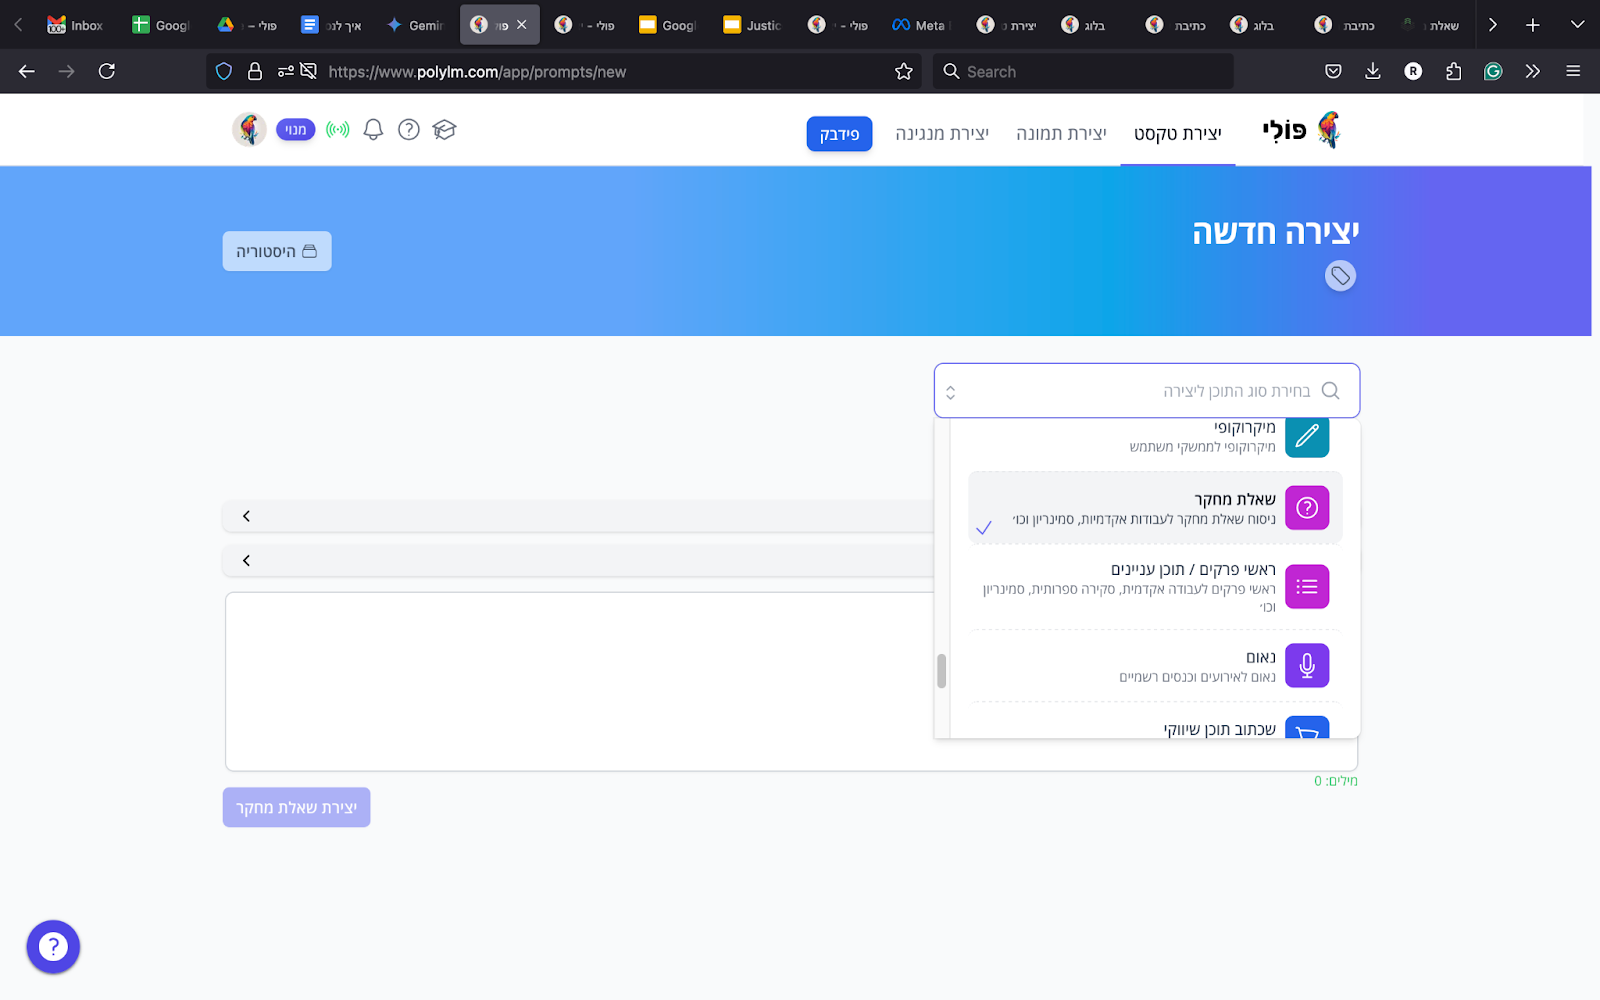This screenshot has width=1600, height=1000.
Task: Switch to יצירת מנגינה tab
Action: click(942, 134)
